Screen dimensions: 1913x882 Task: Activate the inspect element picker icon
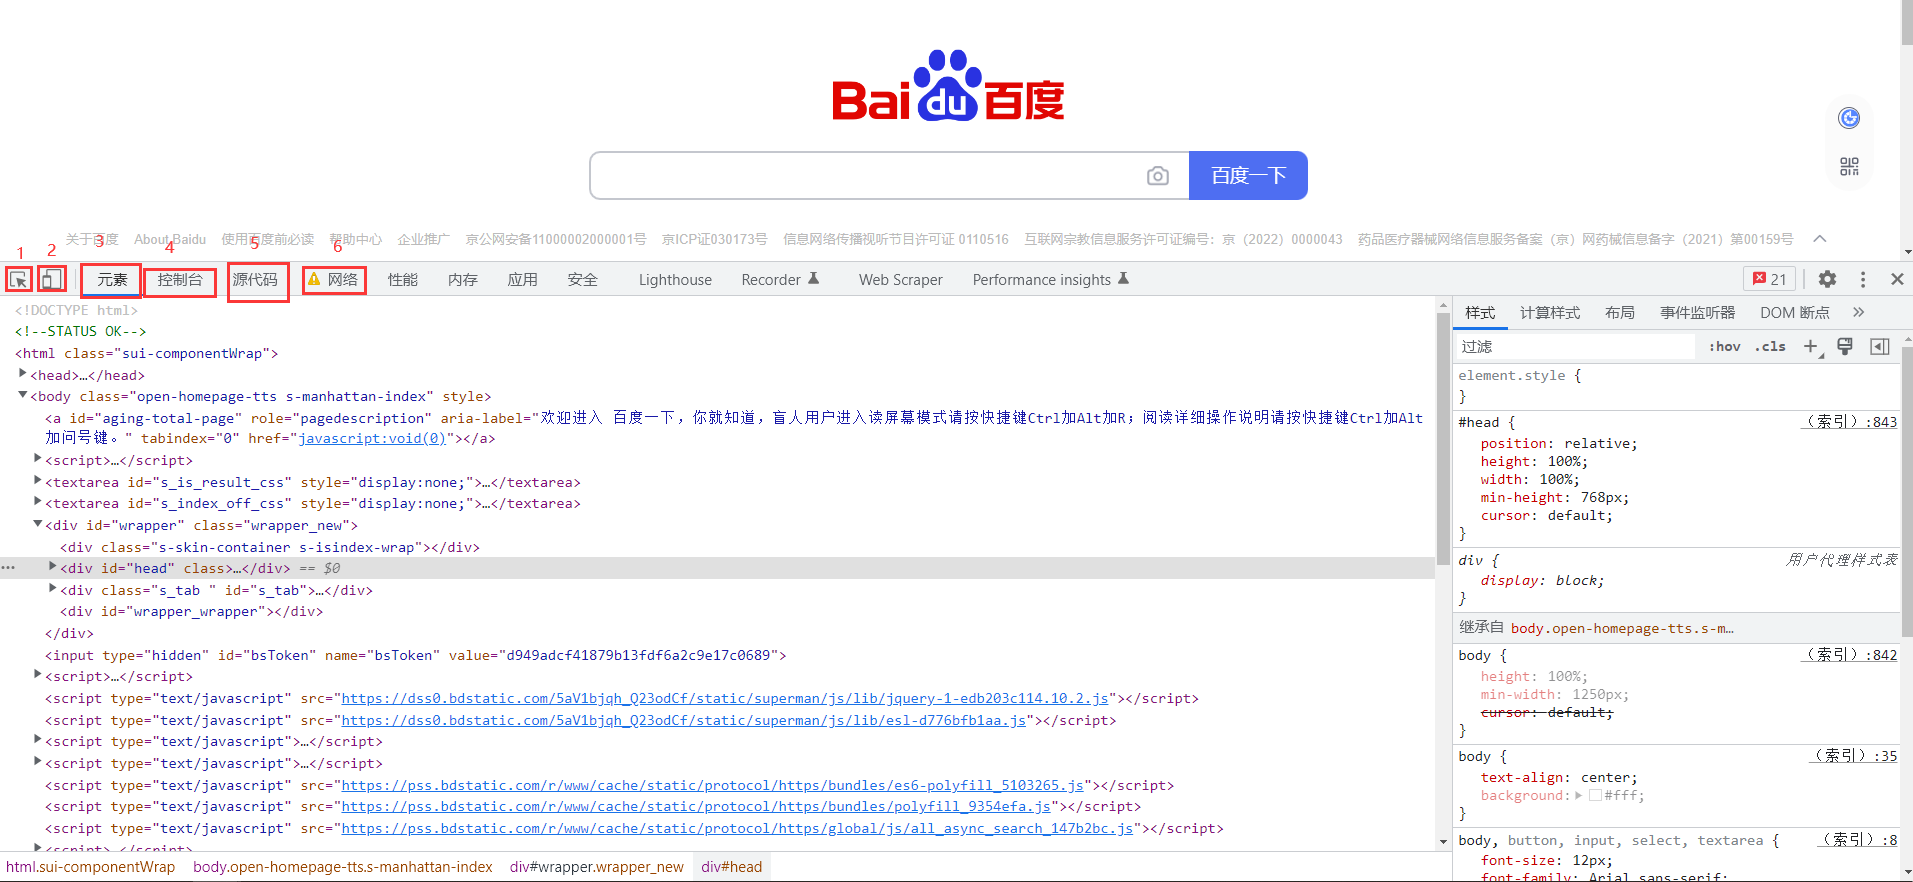coord(18,279)
